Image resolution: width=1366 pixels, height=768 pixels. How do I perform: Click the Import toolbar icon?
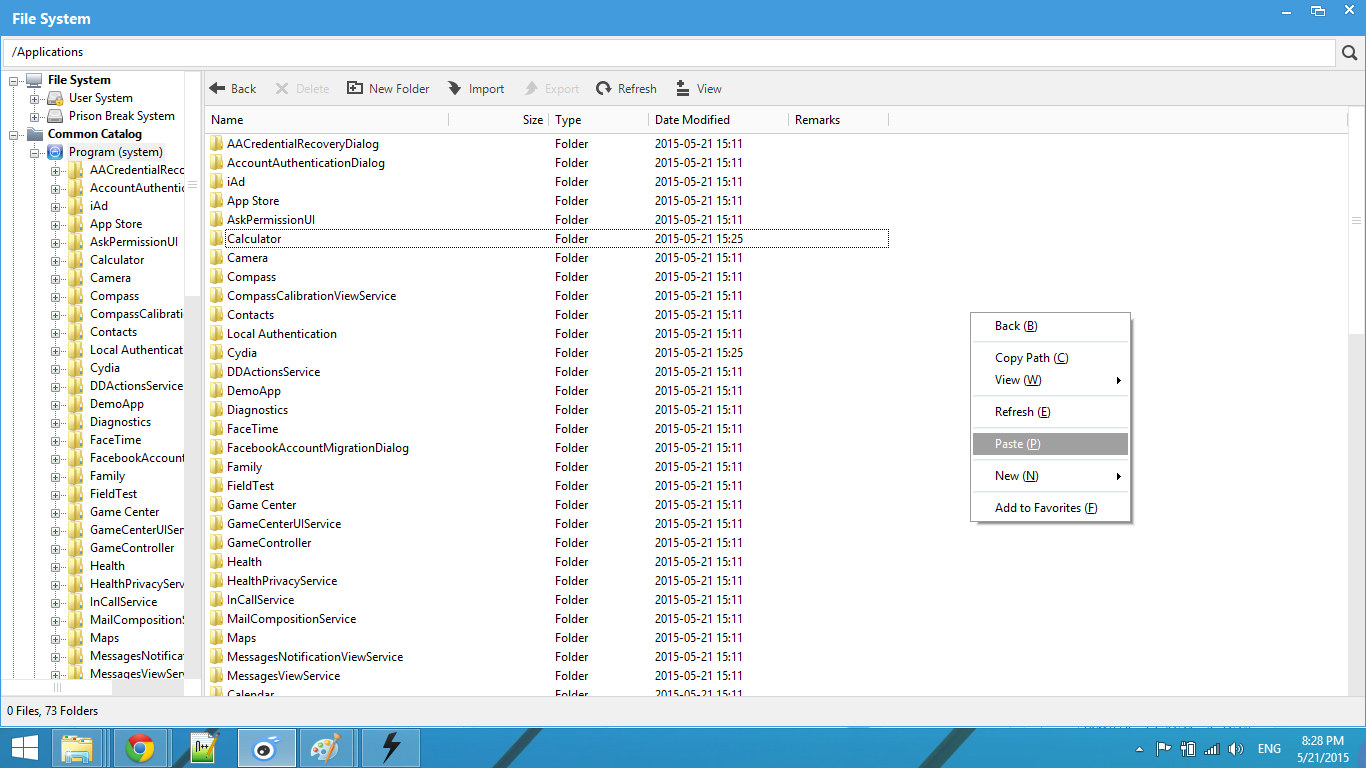point(455,89)
